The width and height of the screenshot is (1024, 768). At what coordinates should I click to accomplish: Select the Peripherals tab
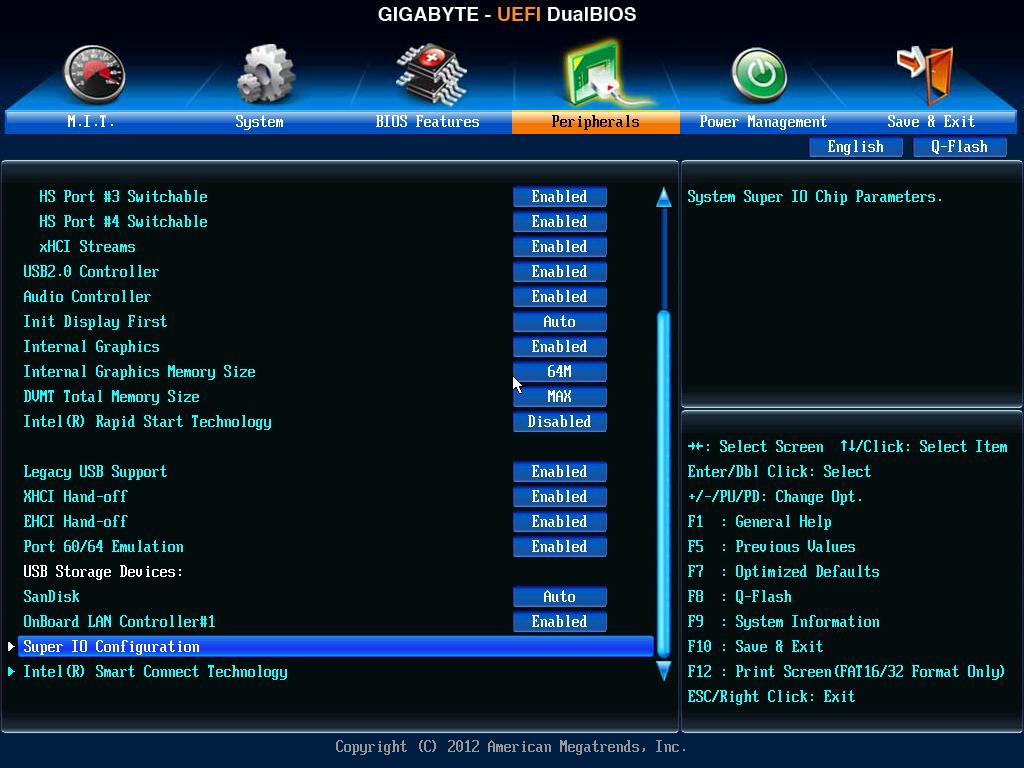596,121
